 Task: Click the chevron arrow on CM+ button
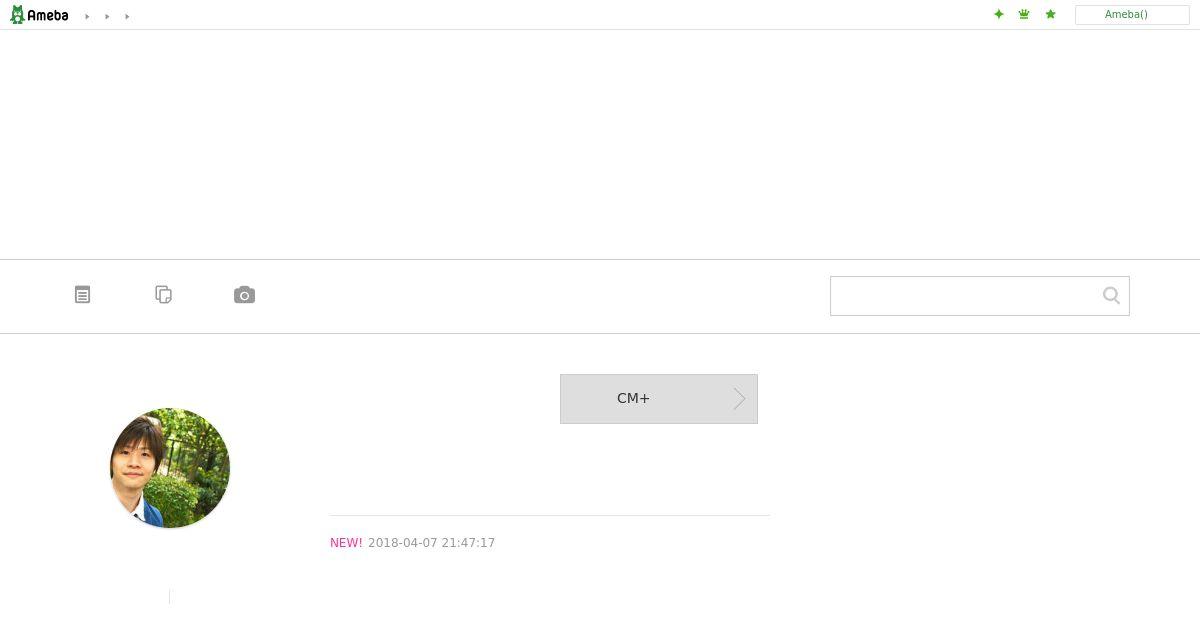(x=740, y=399)
